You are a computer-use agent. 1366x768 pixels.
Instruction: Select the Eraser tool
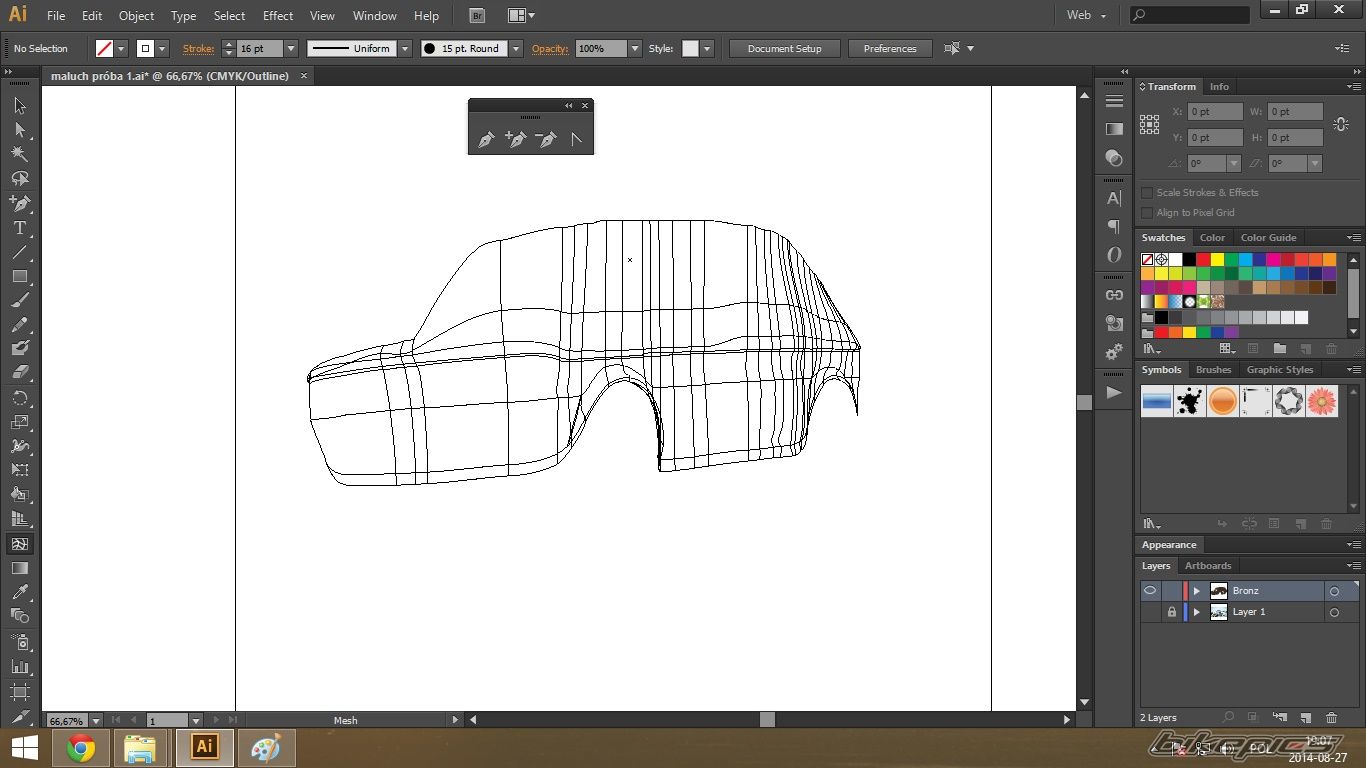[x=19, y=372]
